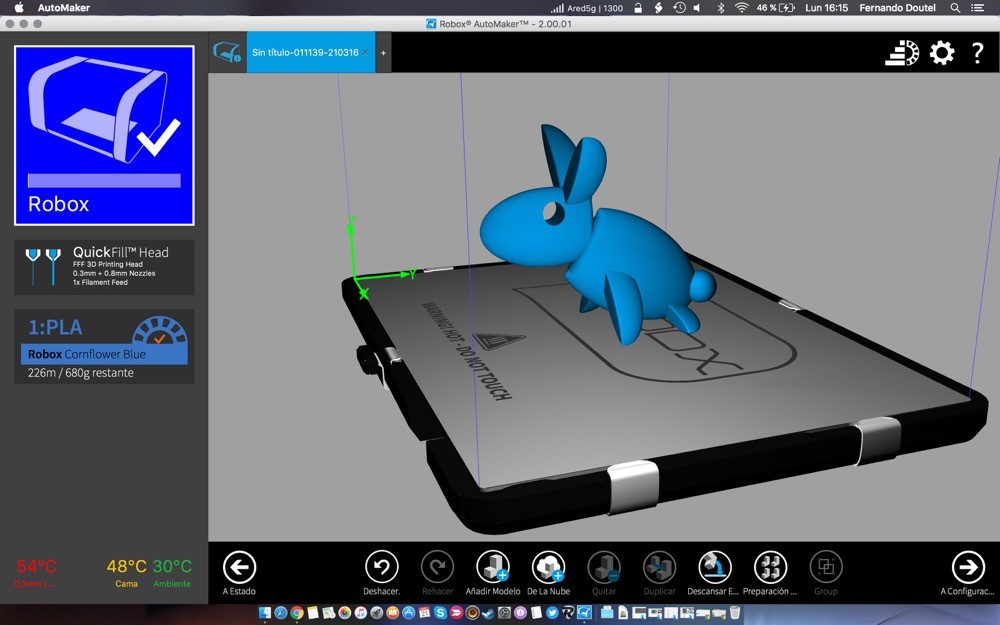Click the Group button
The image size is (1000, 625).
(x=826, y=567)
